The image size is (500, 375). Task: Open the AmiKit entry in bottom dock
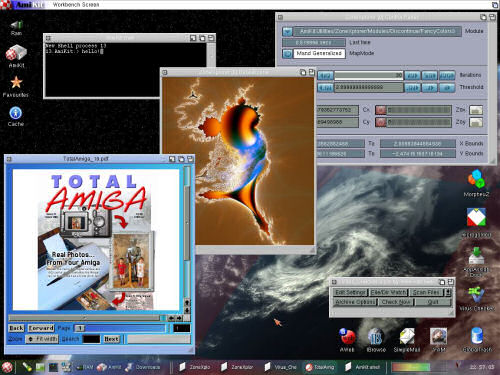(x=109, y=367)
